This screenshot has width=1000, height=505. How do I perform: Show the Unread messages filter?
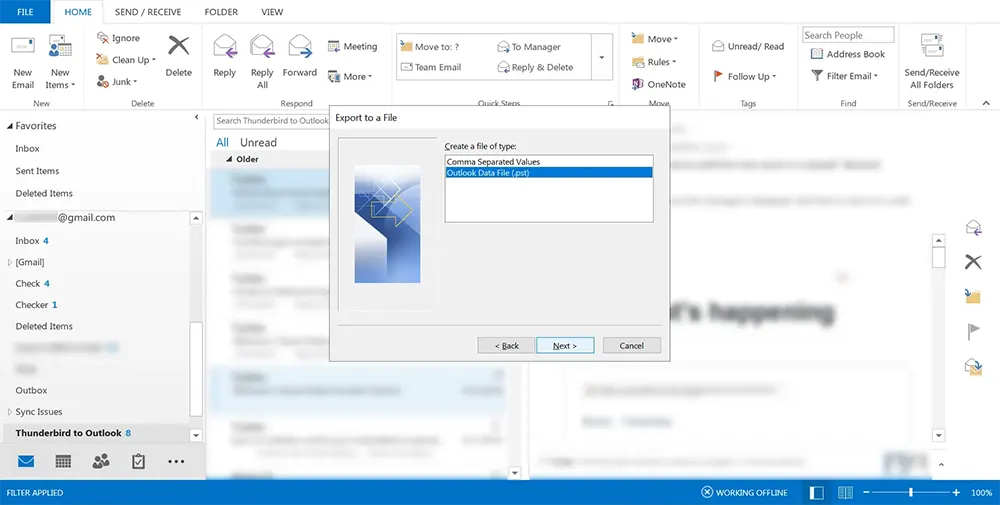258,143
